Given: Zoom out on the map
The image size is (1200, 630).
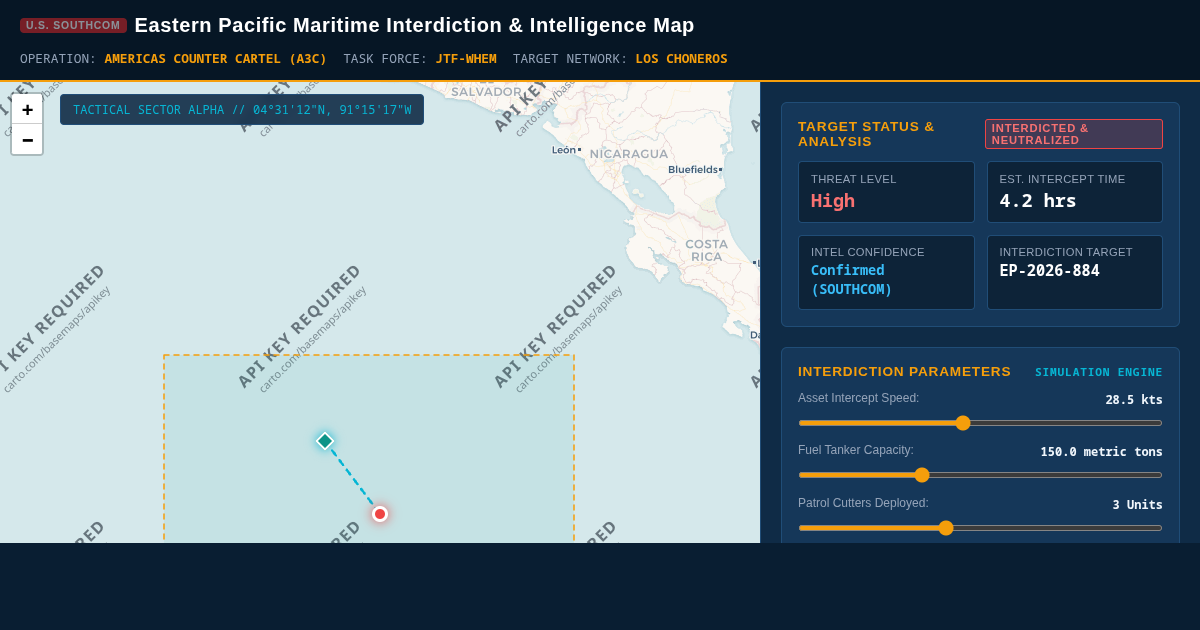Looking at the screenshot, I should 27,140.
